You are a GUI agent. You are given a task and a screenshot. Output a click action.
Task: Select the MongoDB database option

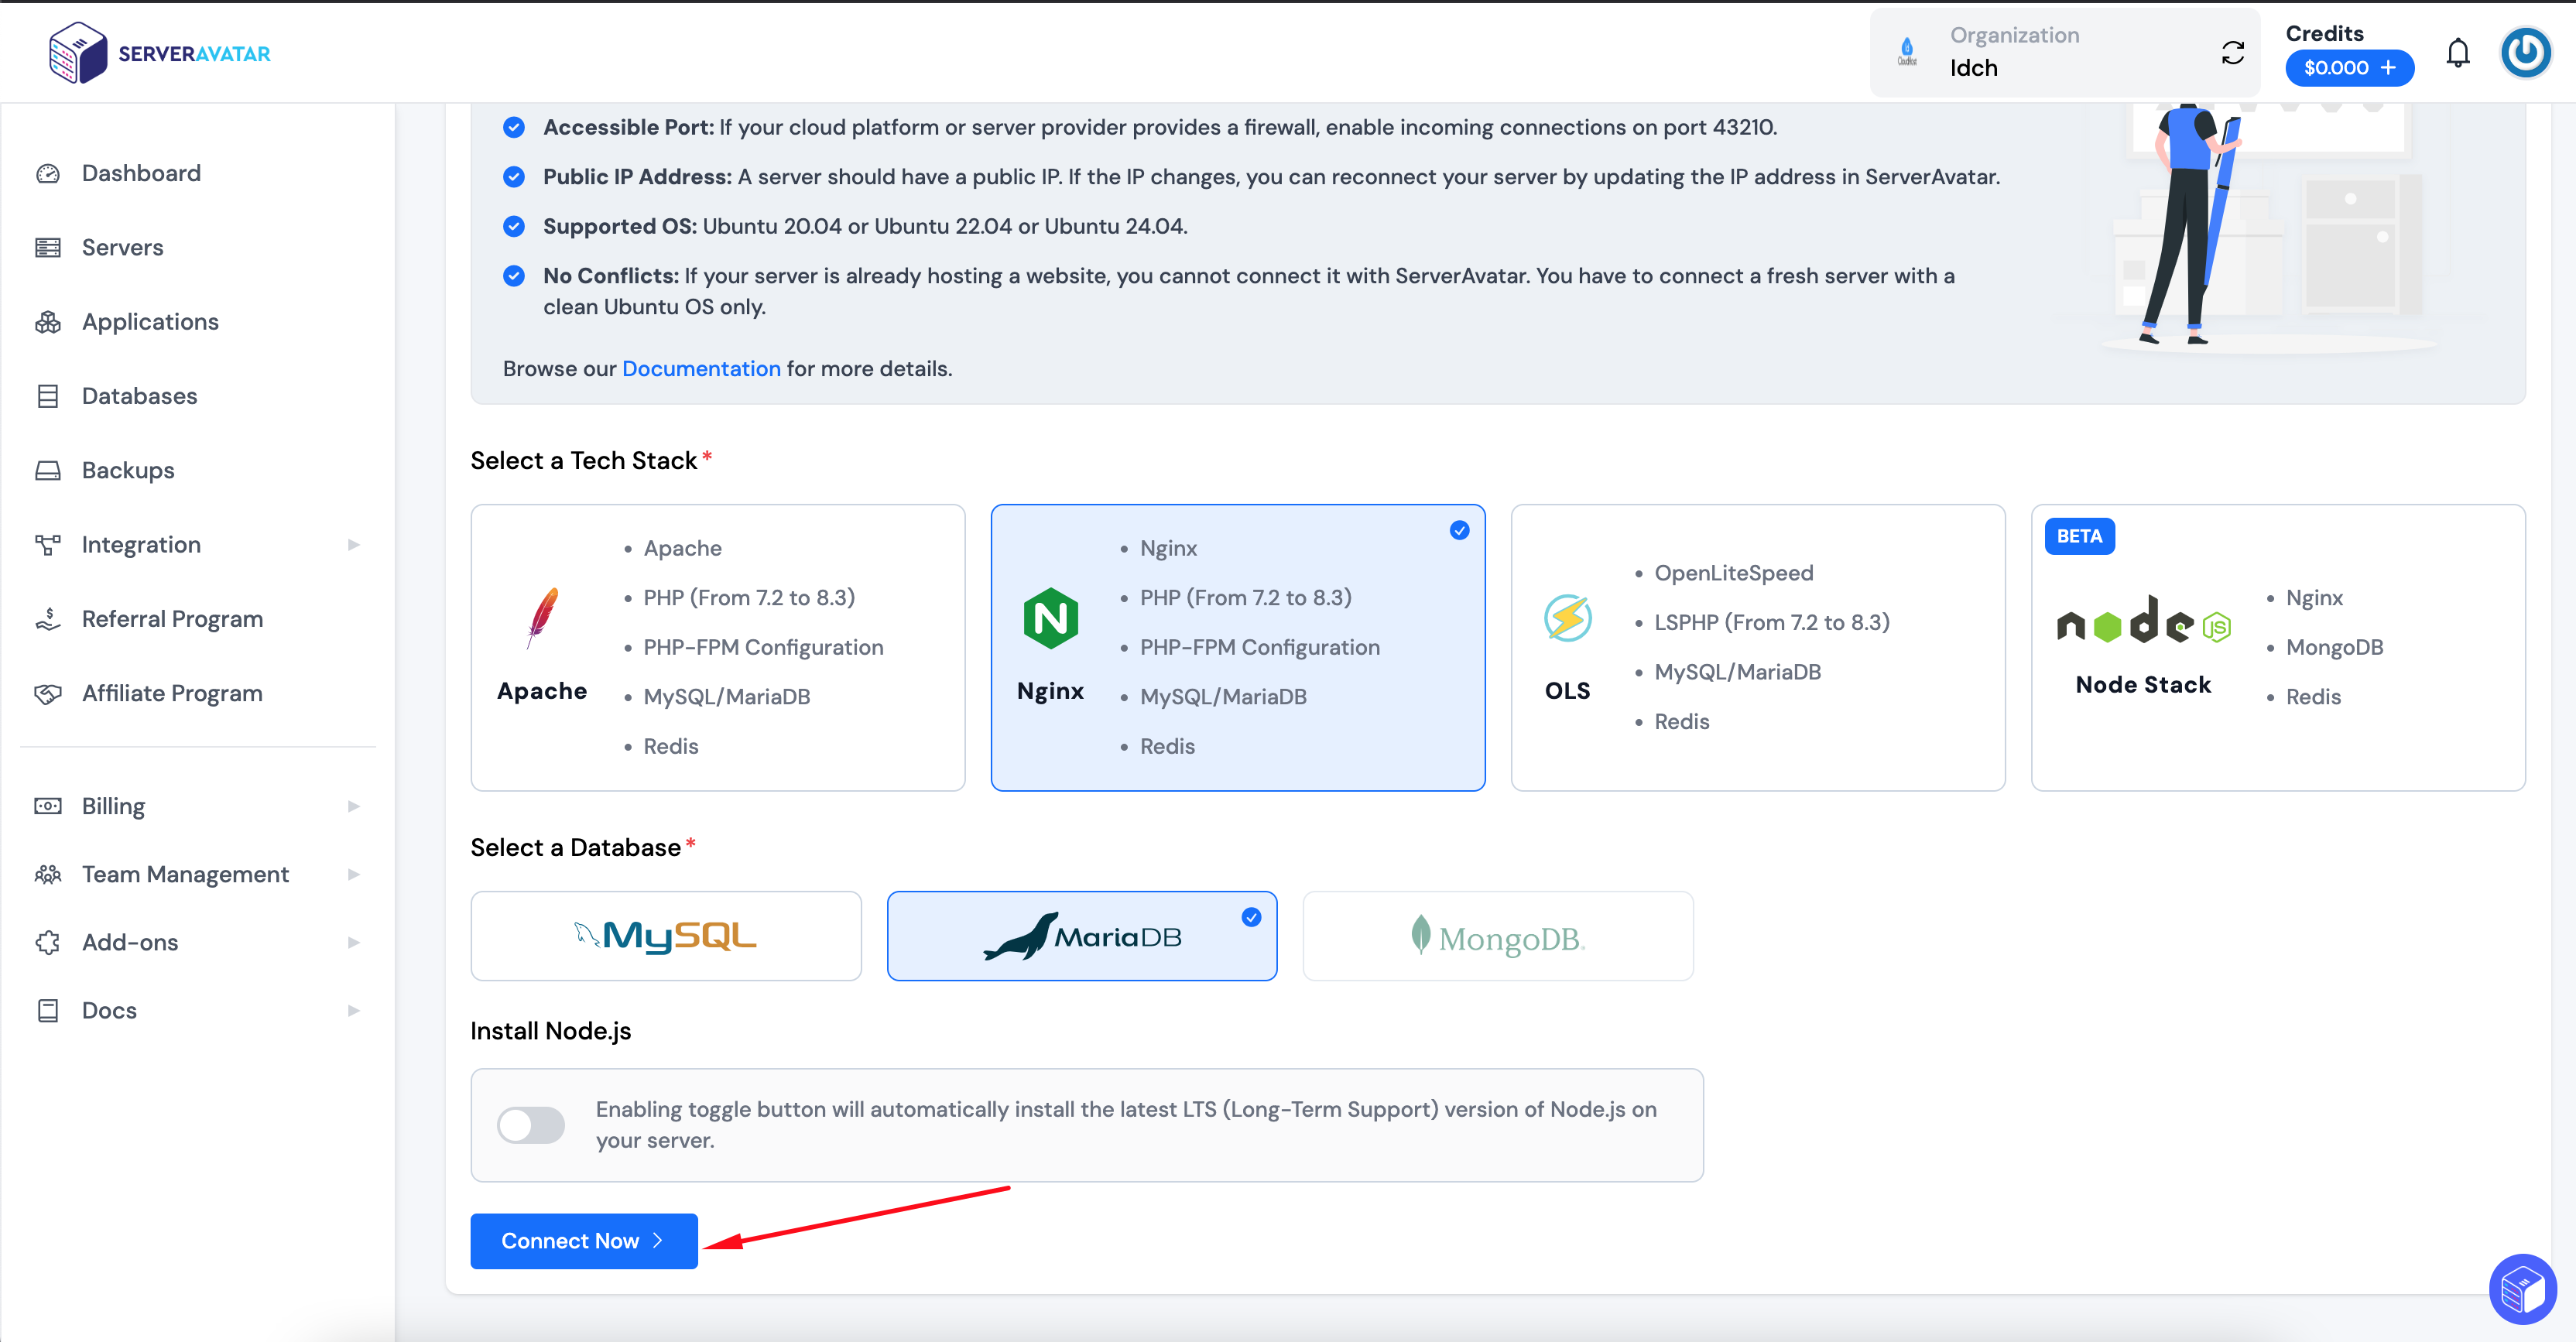click(1498, 936)
